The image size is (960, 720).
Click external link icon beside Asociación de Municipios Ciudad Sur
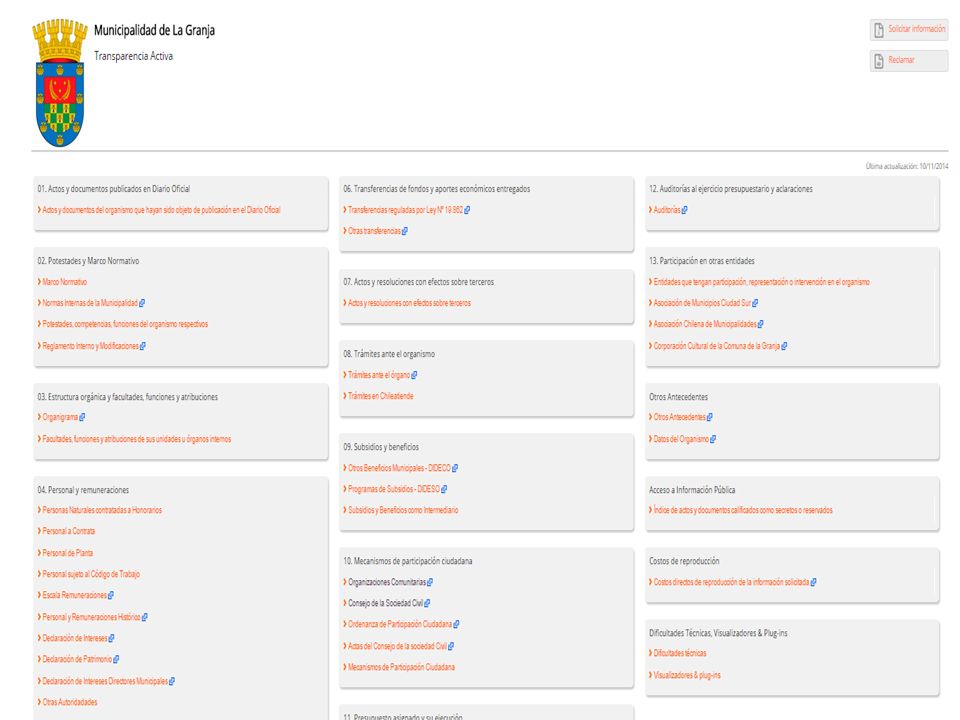click(756, 303)
